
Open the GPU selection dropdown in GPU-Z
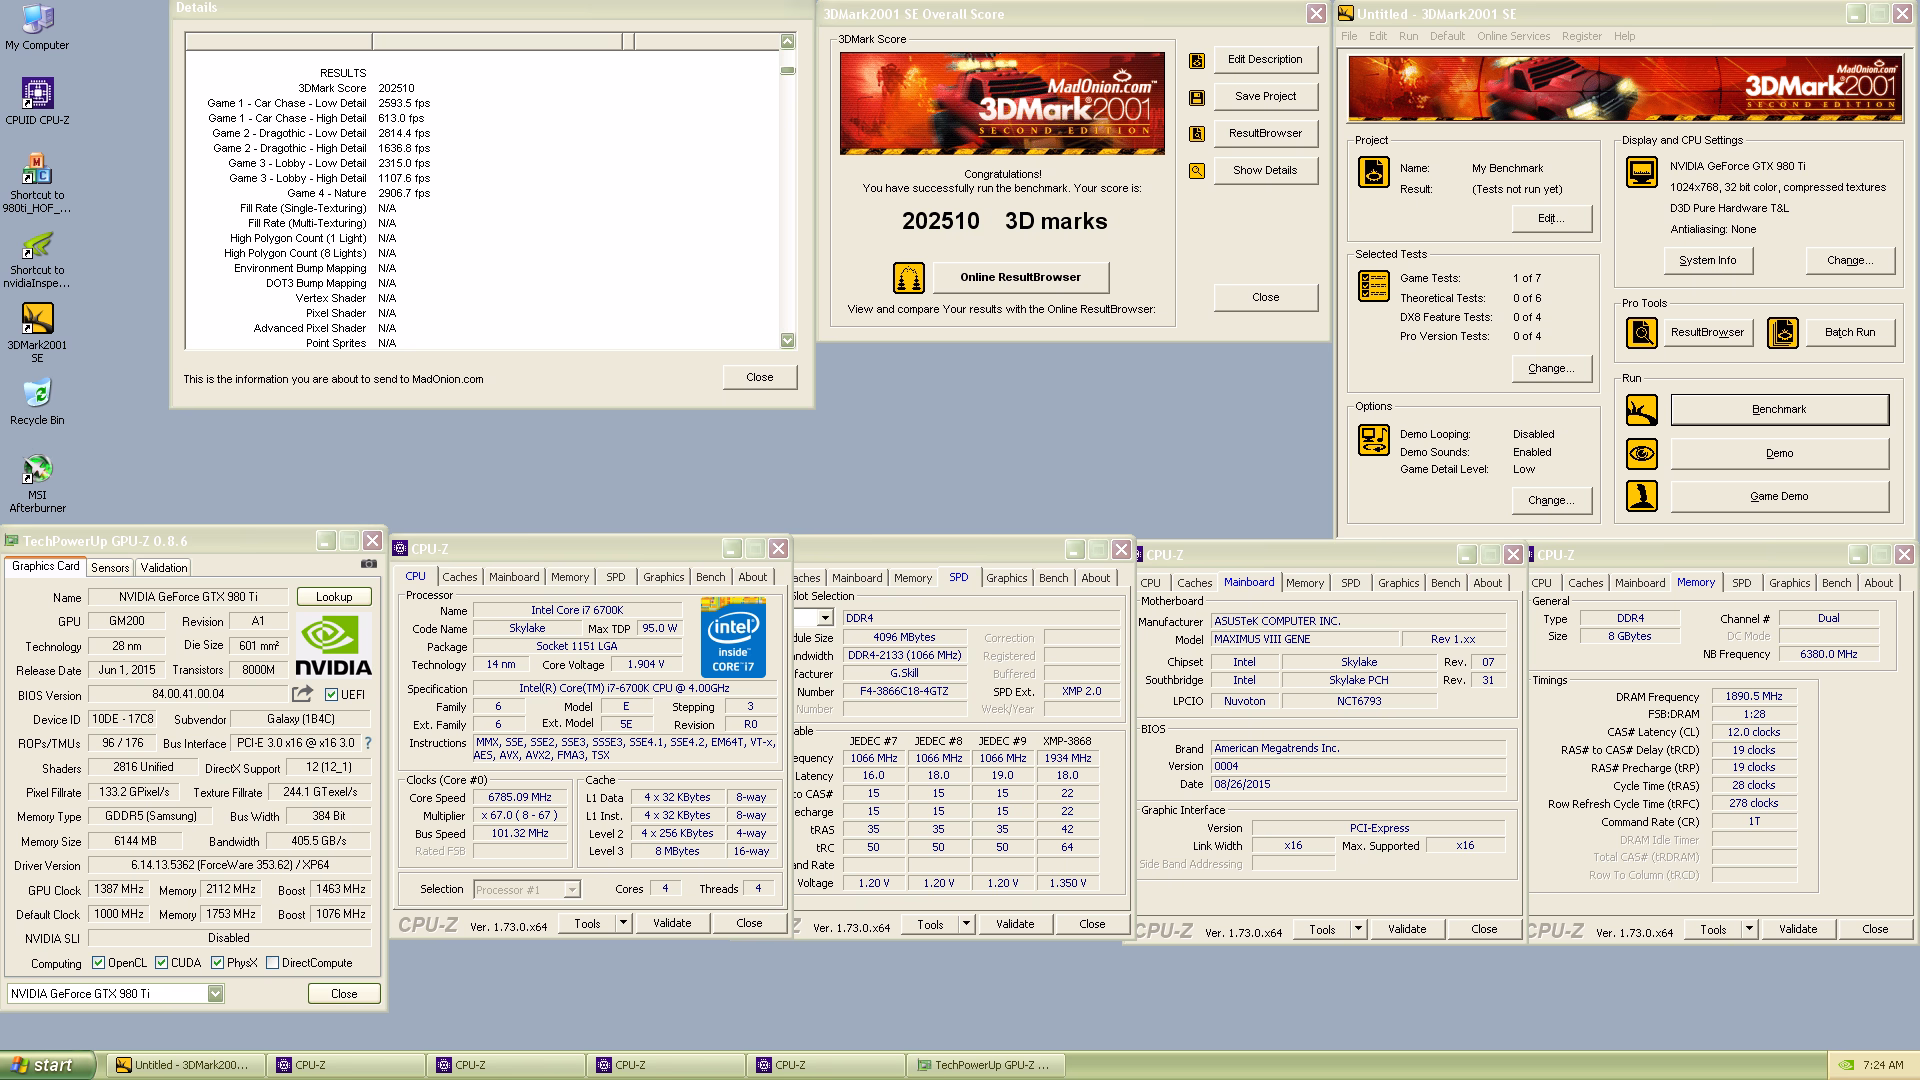(215, 994)
